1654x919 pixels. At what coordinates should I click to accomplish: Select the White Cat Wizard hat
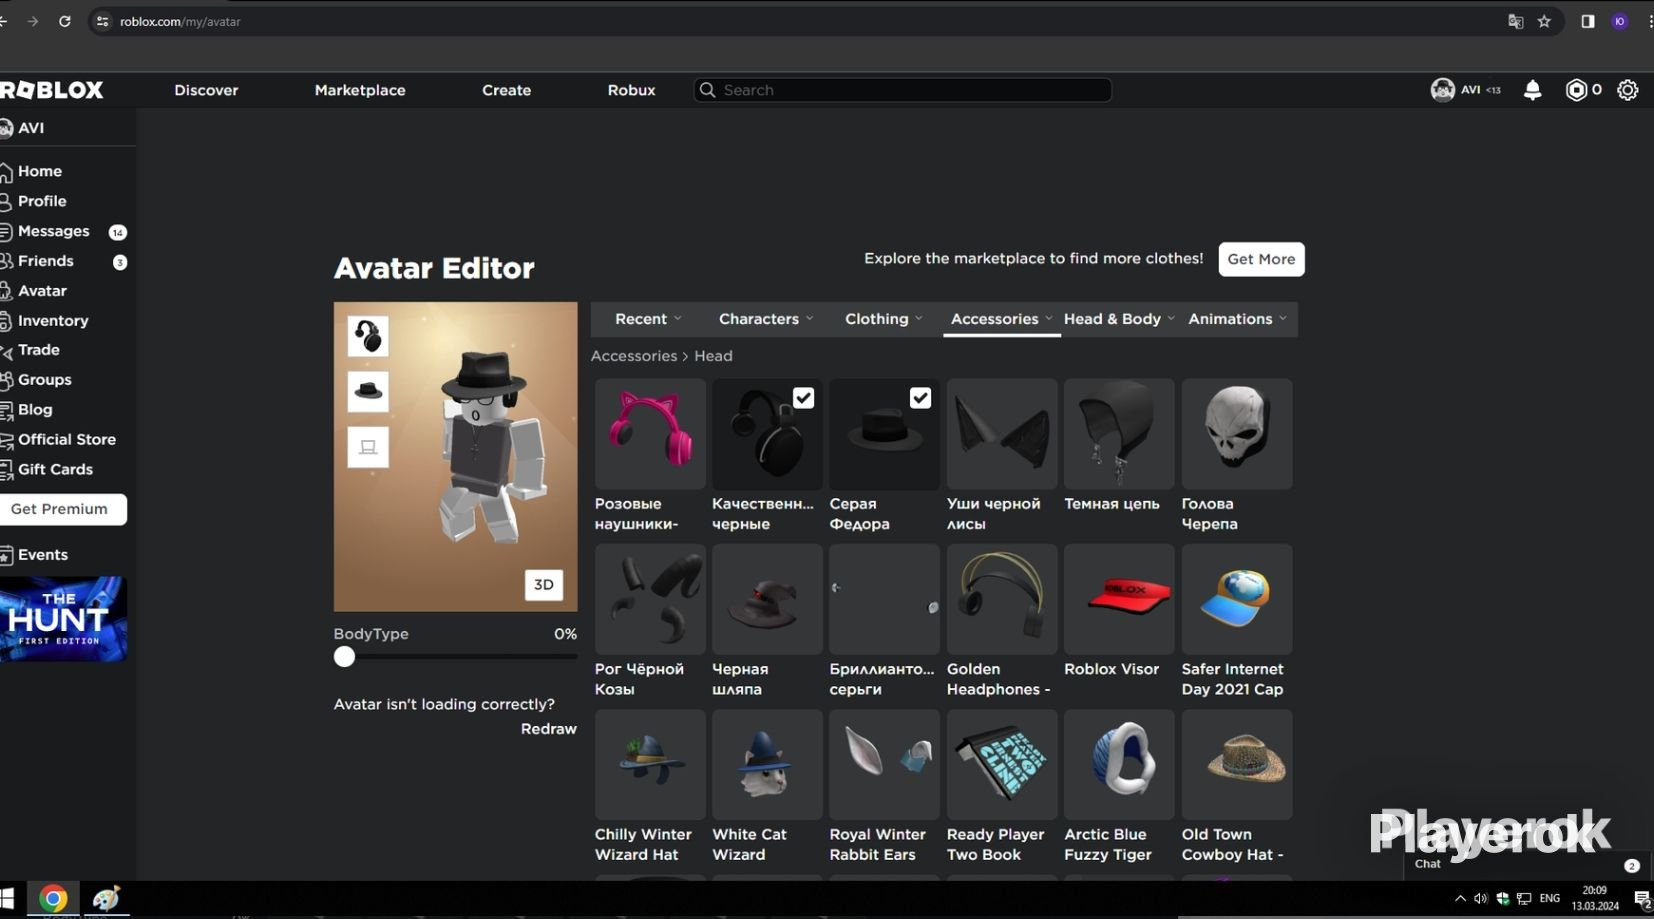coord(767,765)
